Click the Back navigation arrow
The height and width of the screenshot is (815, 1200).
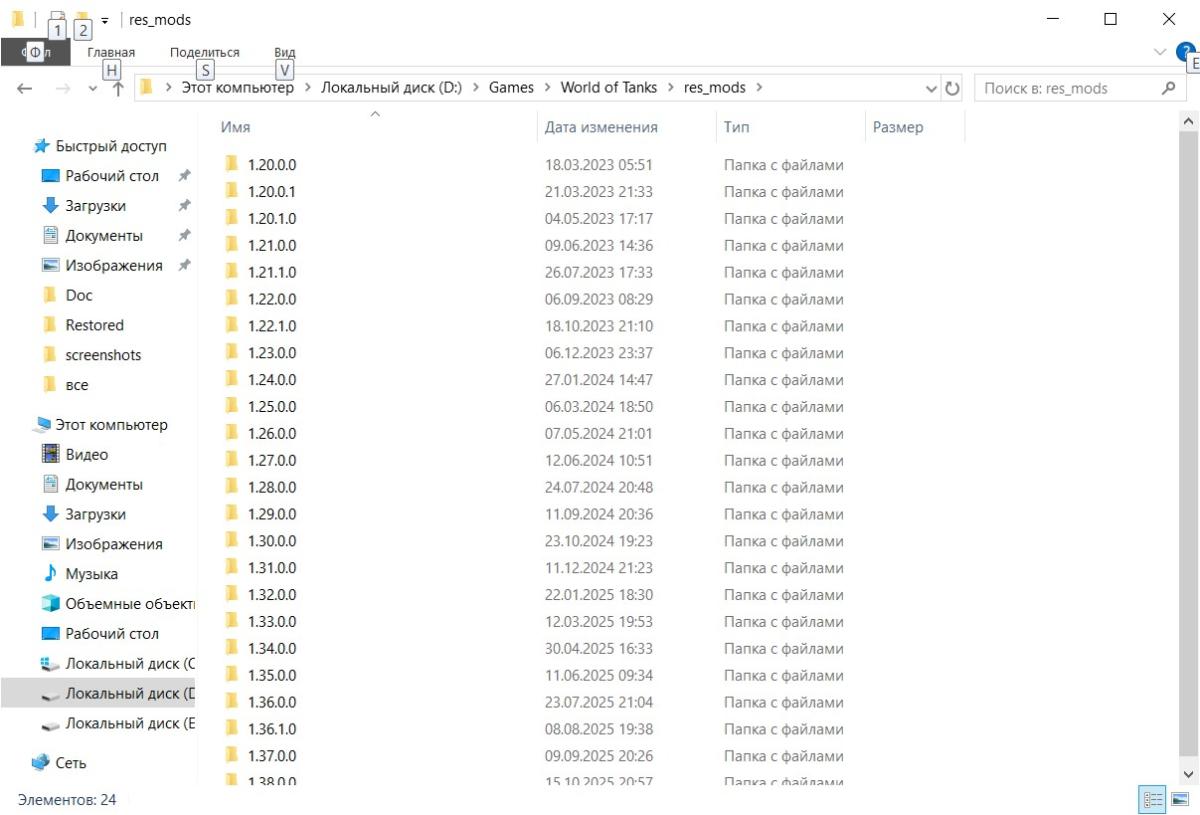pos(25,88)
